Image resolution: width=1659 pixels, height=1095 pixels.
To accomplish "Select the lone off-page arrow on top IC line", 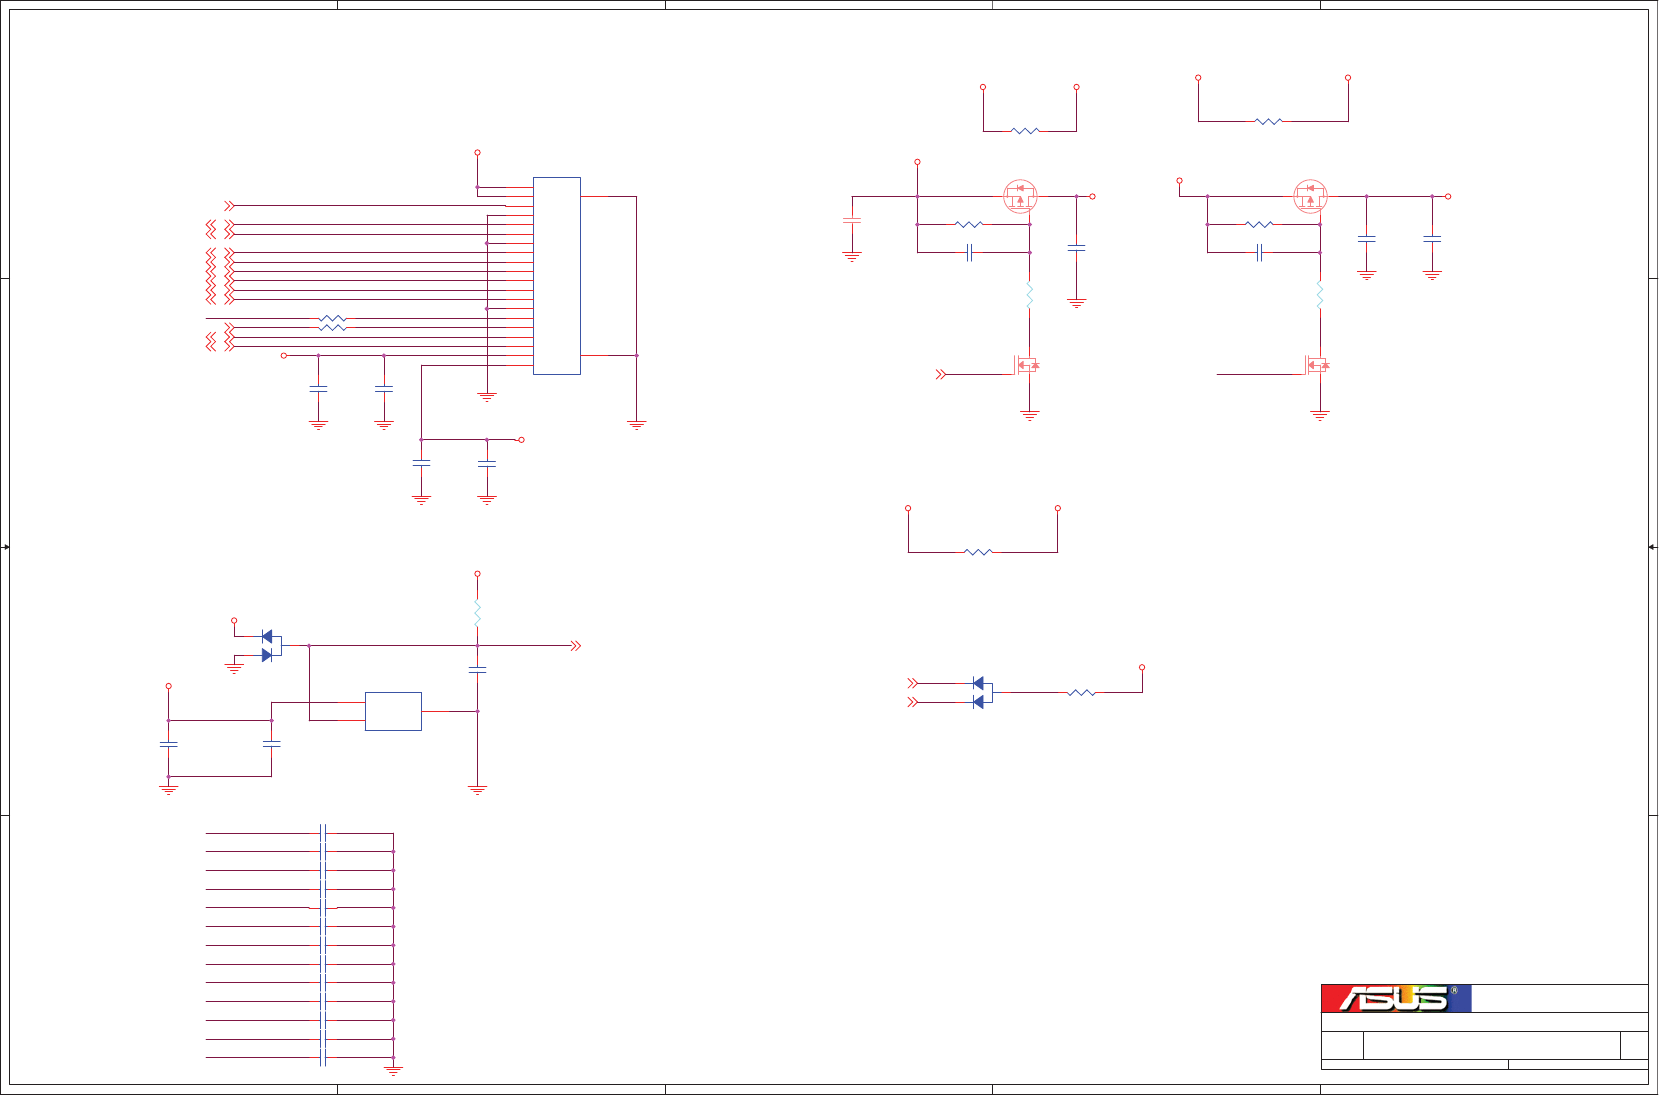I will click(x=229, y=205).
